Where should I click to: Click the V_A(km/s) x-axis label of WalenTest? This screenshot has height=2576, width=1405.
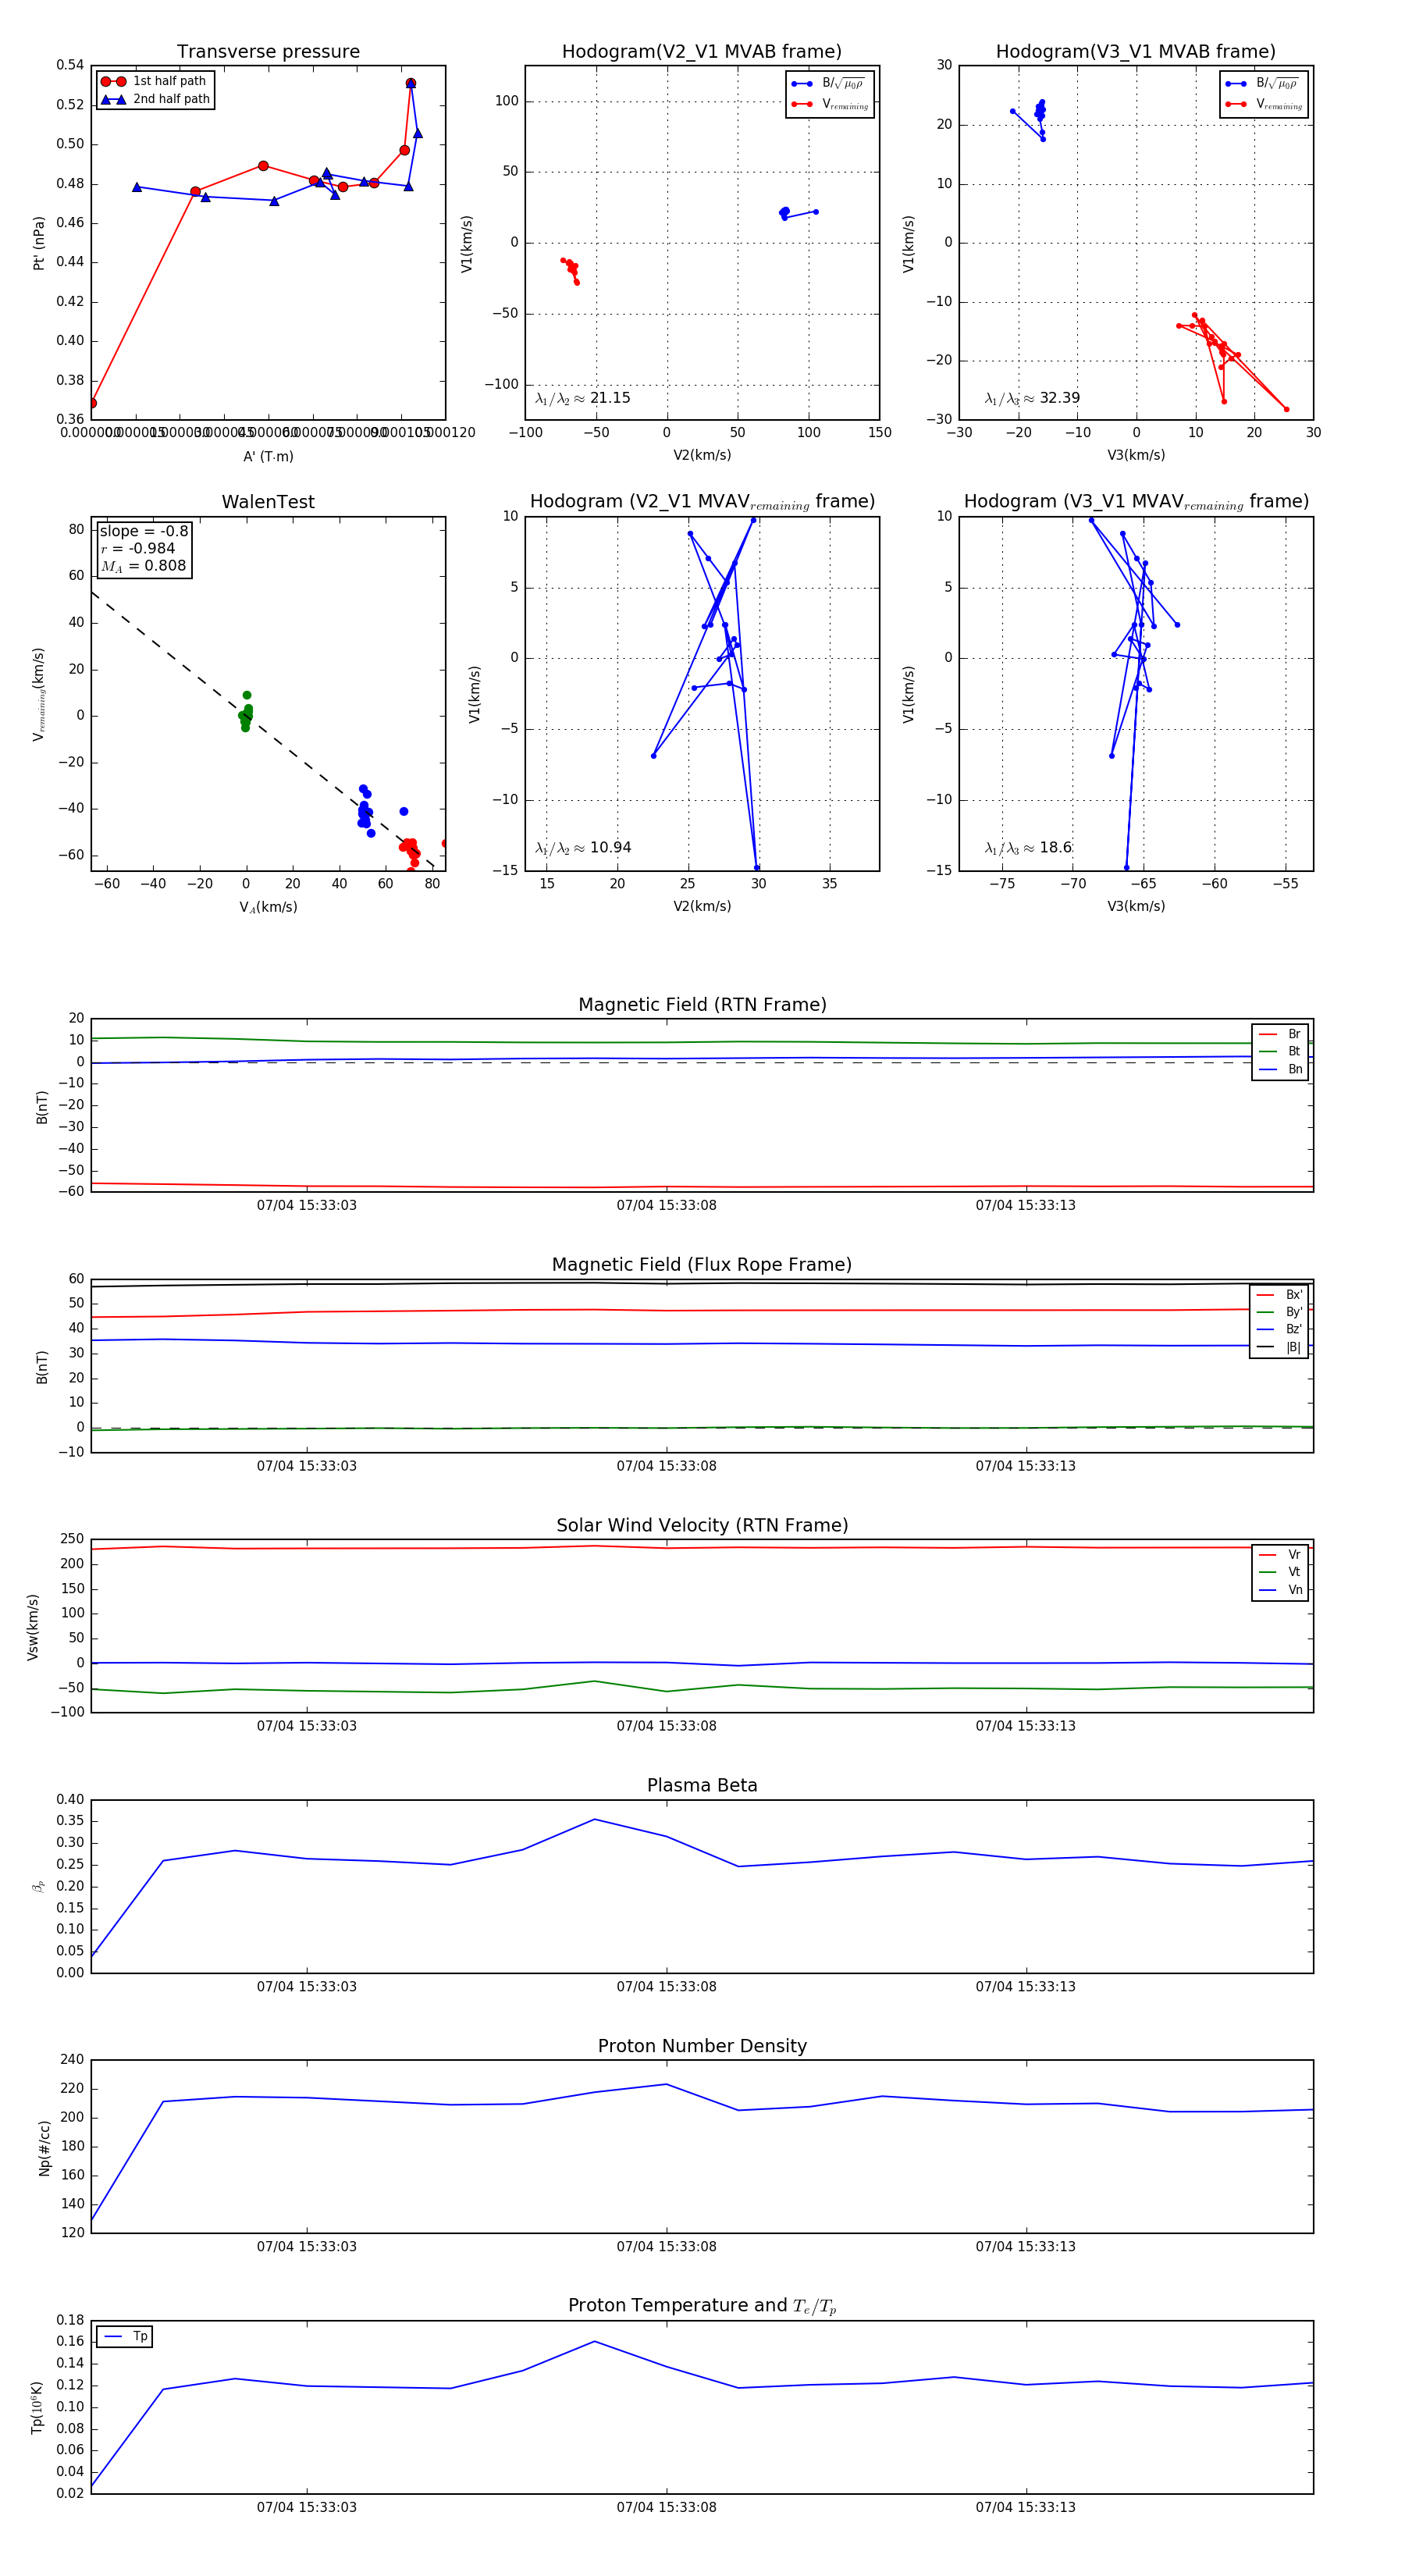point(268,907)
